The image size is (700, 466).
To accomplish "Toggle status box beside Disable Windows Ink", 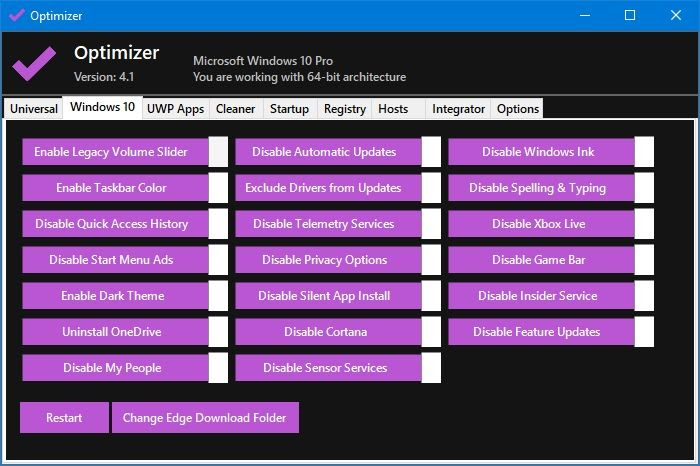I will 644,152.
